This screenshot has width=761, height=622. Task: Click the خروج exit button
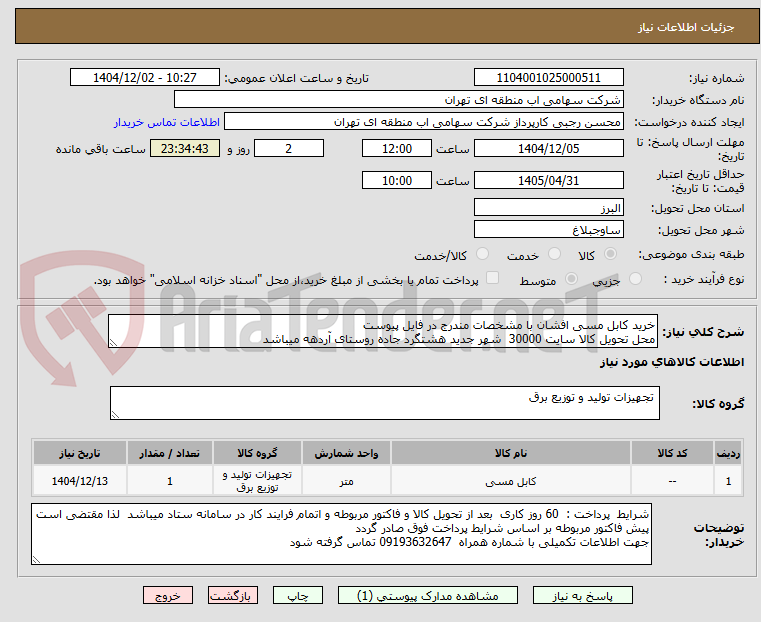[x=168, y=595]
